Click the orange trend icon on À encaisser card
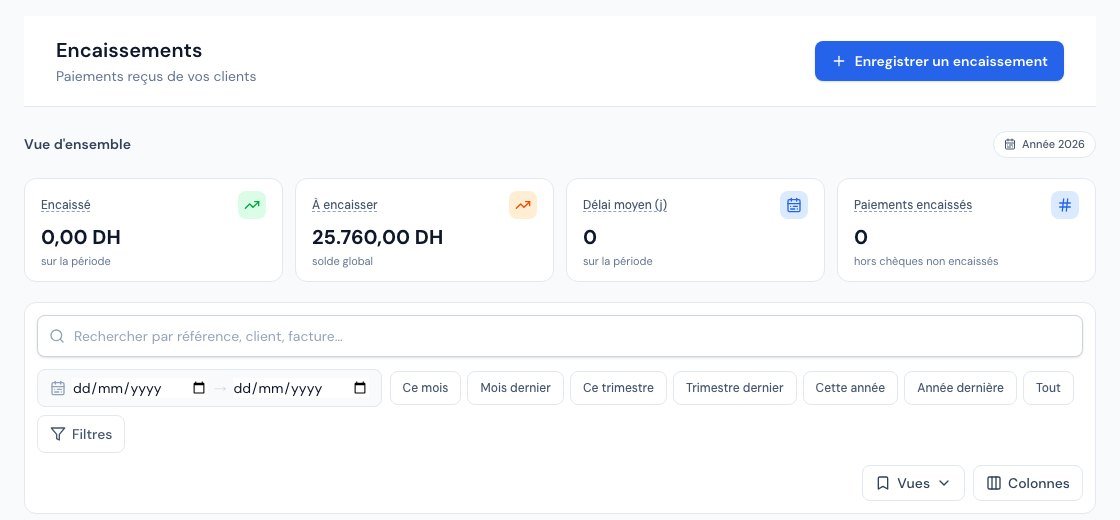1120x520 pixels. (x=523, y=205)
